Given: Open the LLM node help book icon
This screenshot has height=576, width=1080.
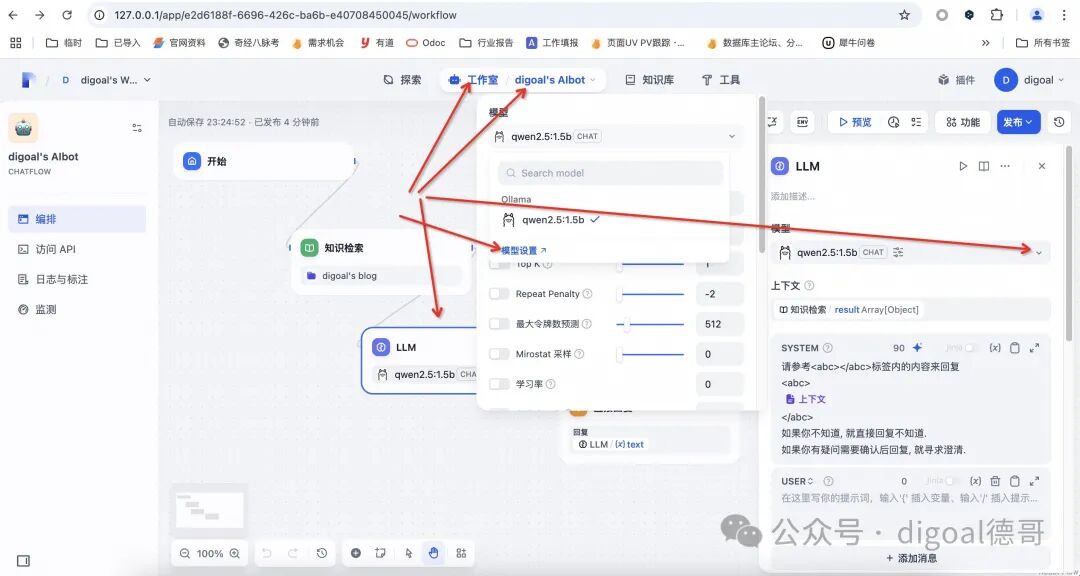Looking at the screenshot, I should point(984,166).
